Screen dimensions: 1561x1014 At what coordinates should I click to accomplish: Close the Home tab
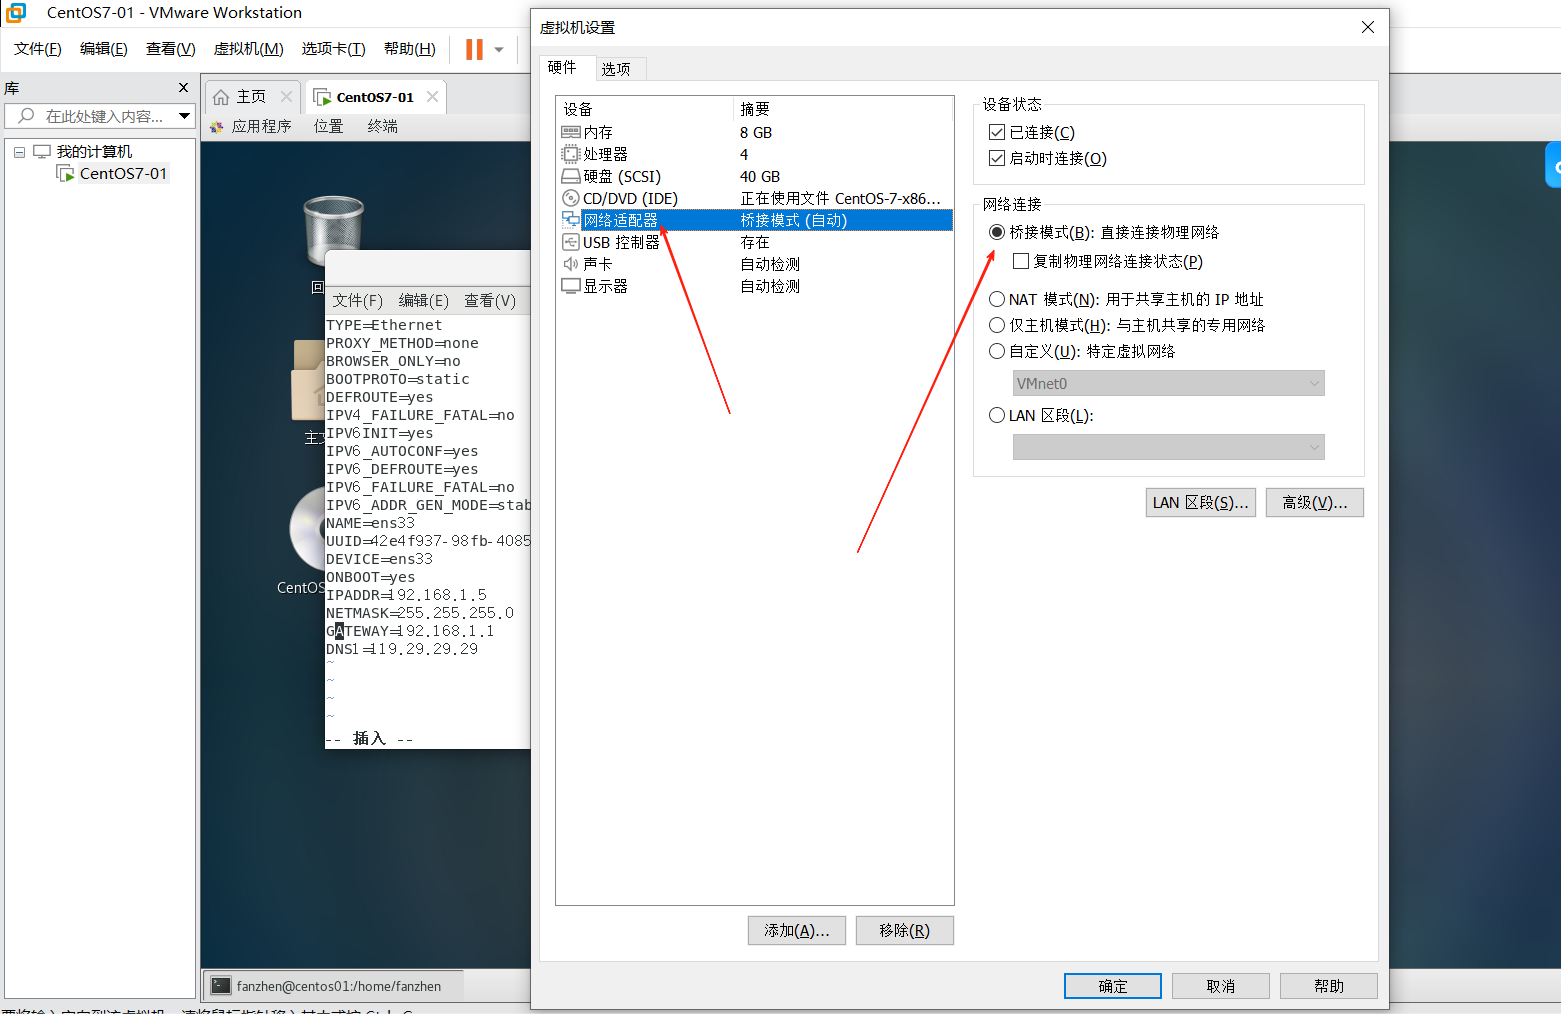[287, 97]
